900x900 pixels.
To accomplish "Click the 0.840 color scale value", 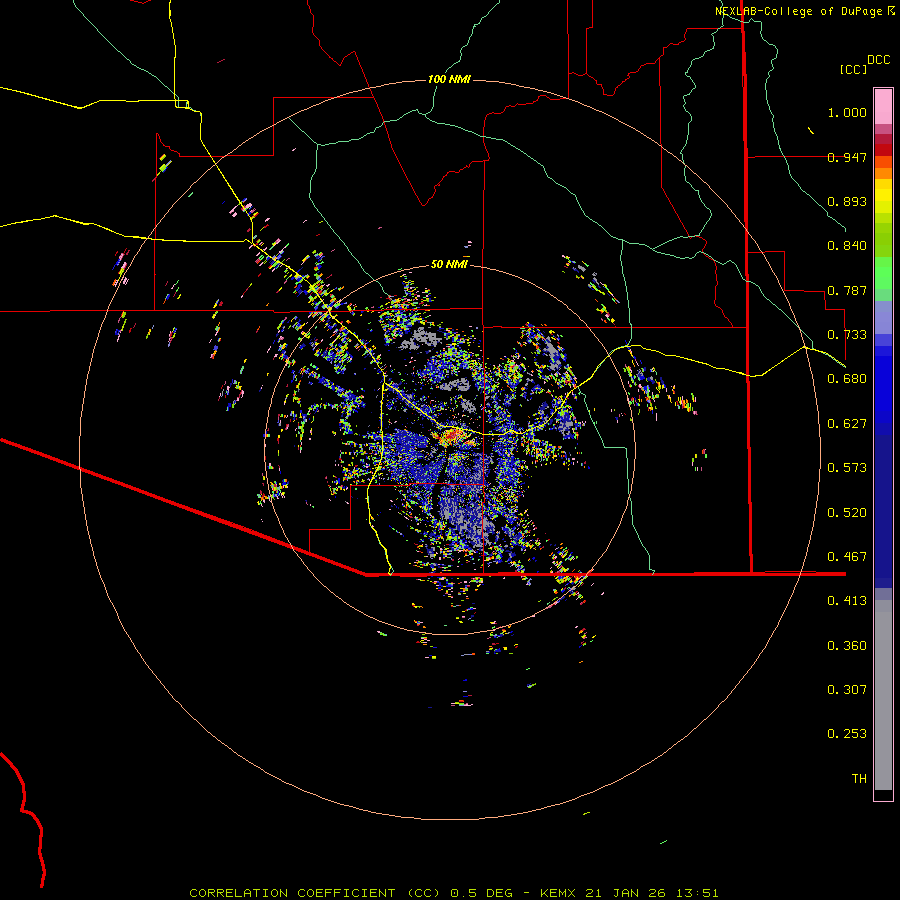I will click(x=847, y=246).
